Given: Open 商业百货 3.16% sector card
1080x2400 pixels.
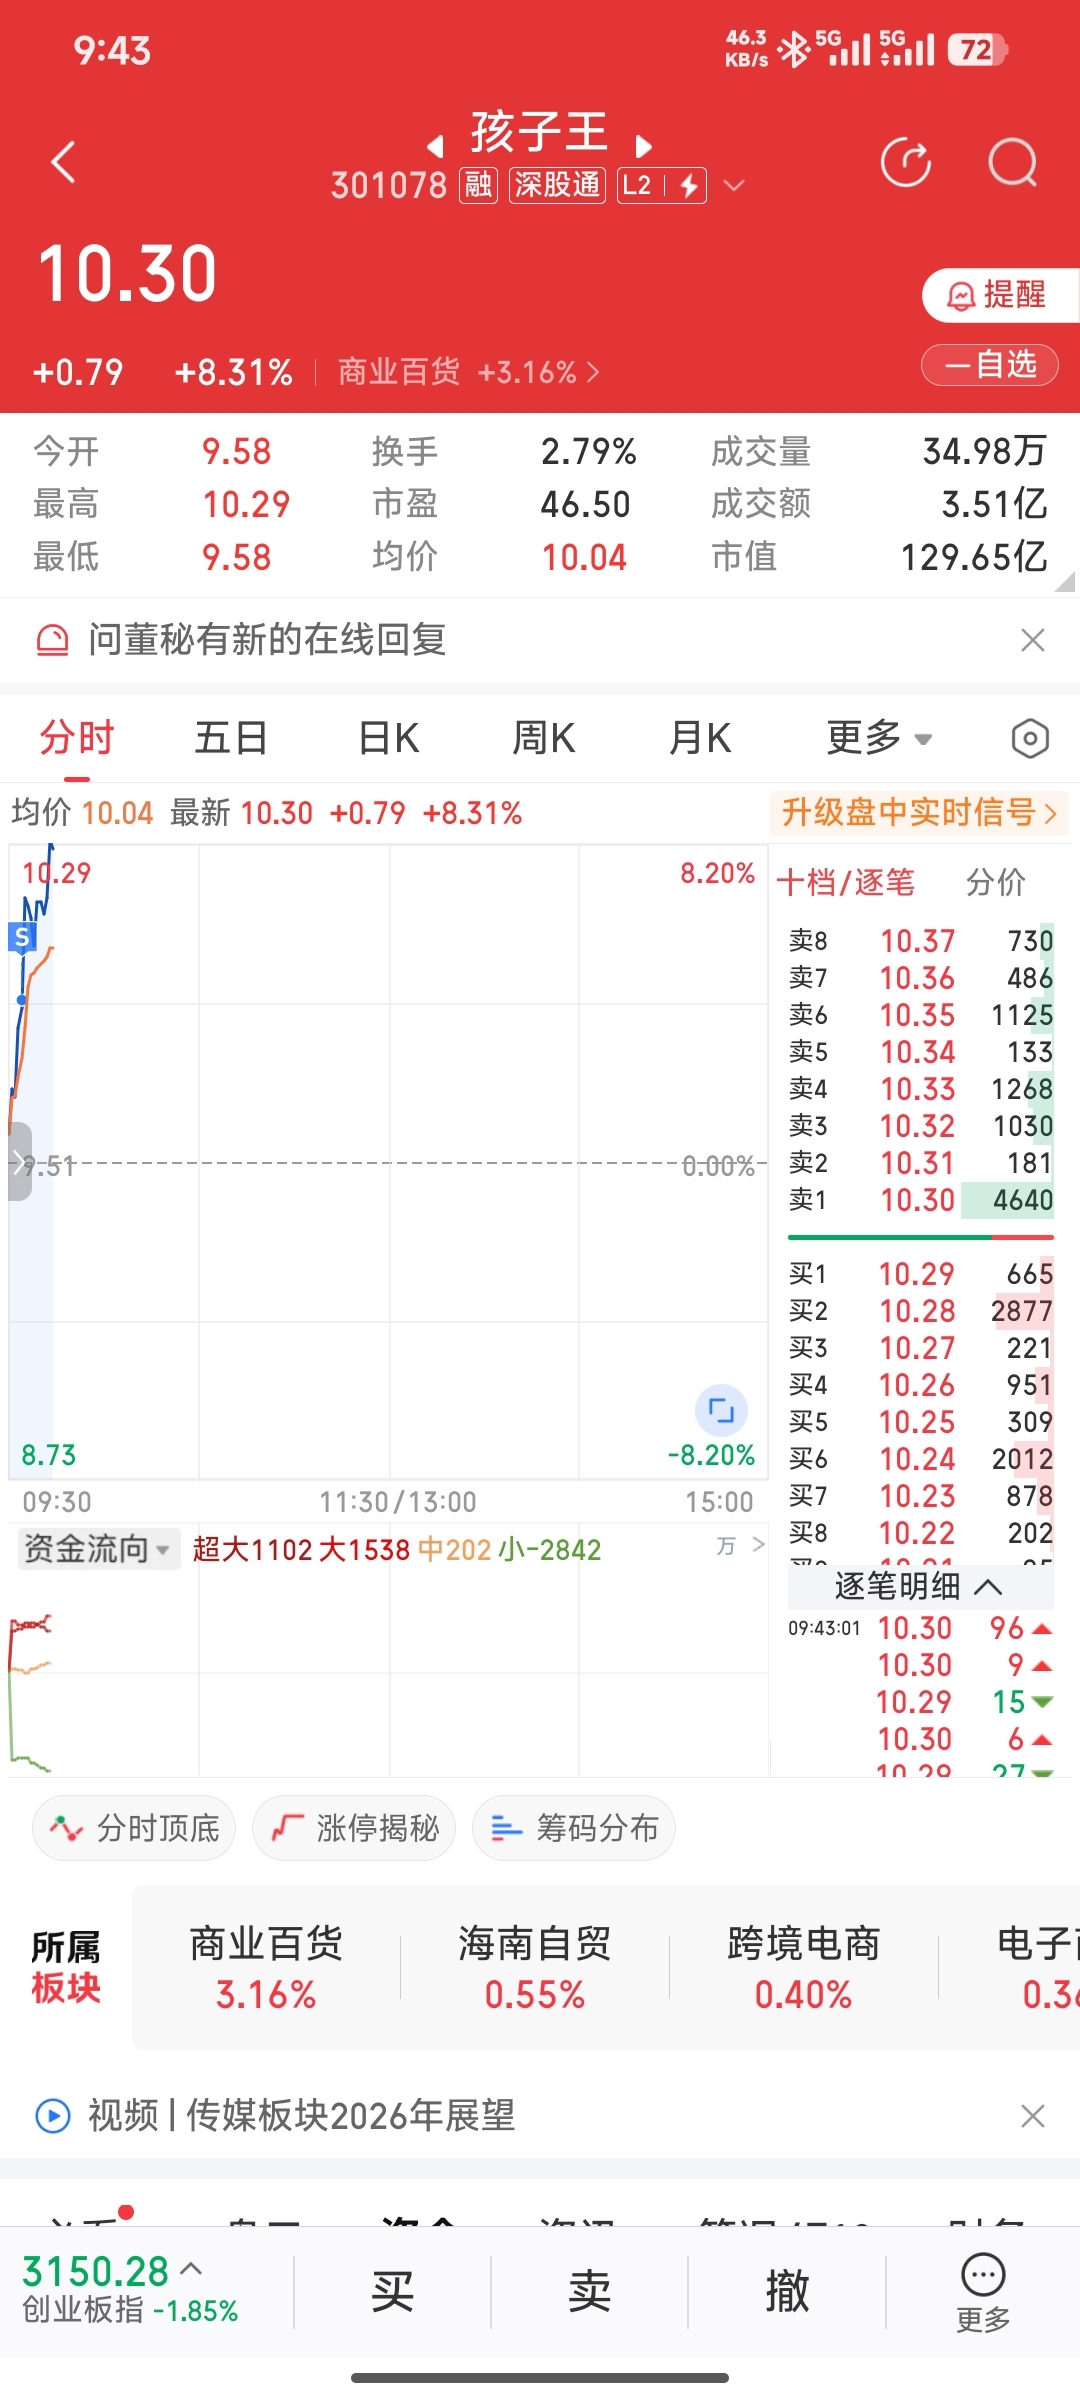Looking at the screenshot, I should tap(266, 1968).
